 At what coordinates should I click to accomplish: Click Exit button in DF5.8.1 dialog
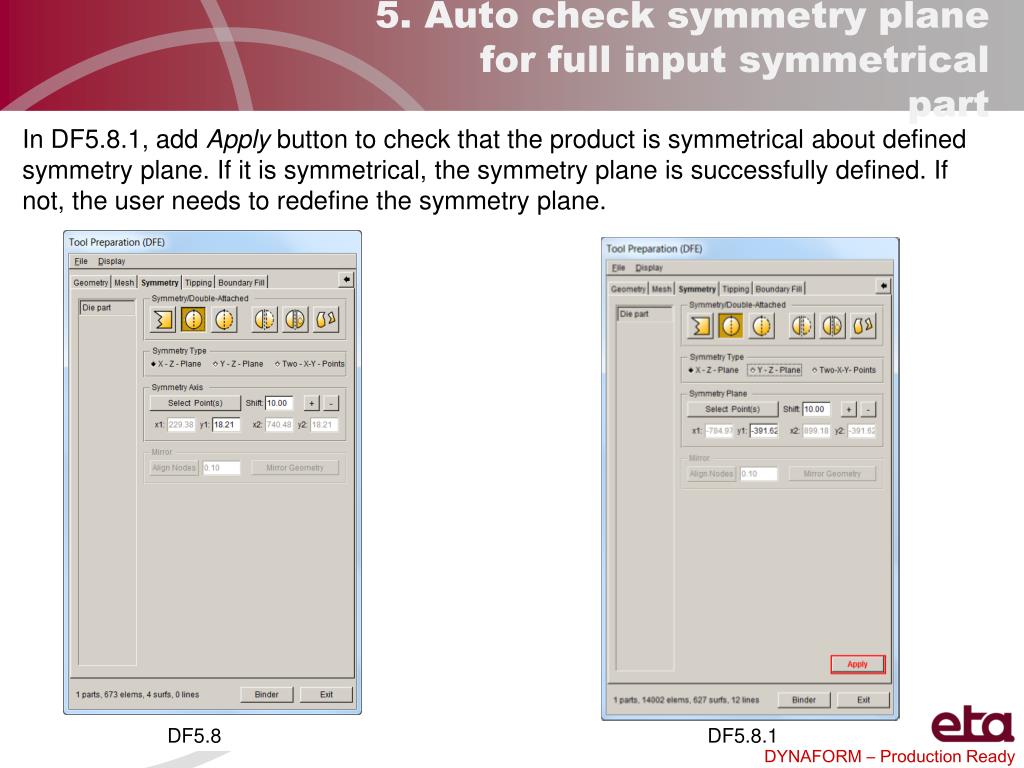tap(863, 699)
